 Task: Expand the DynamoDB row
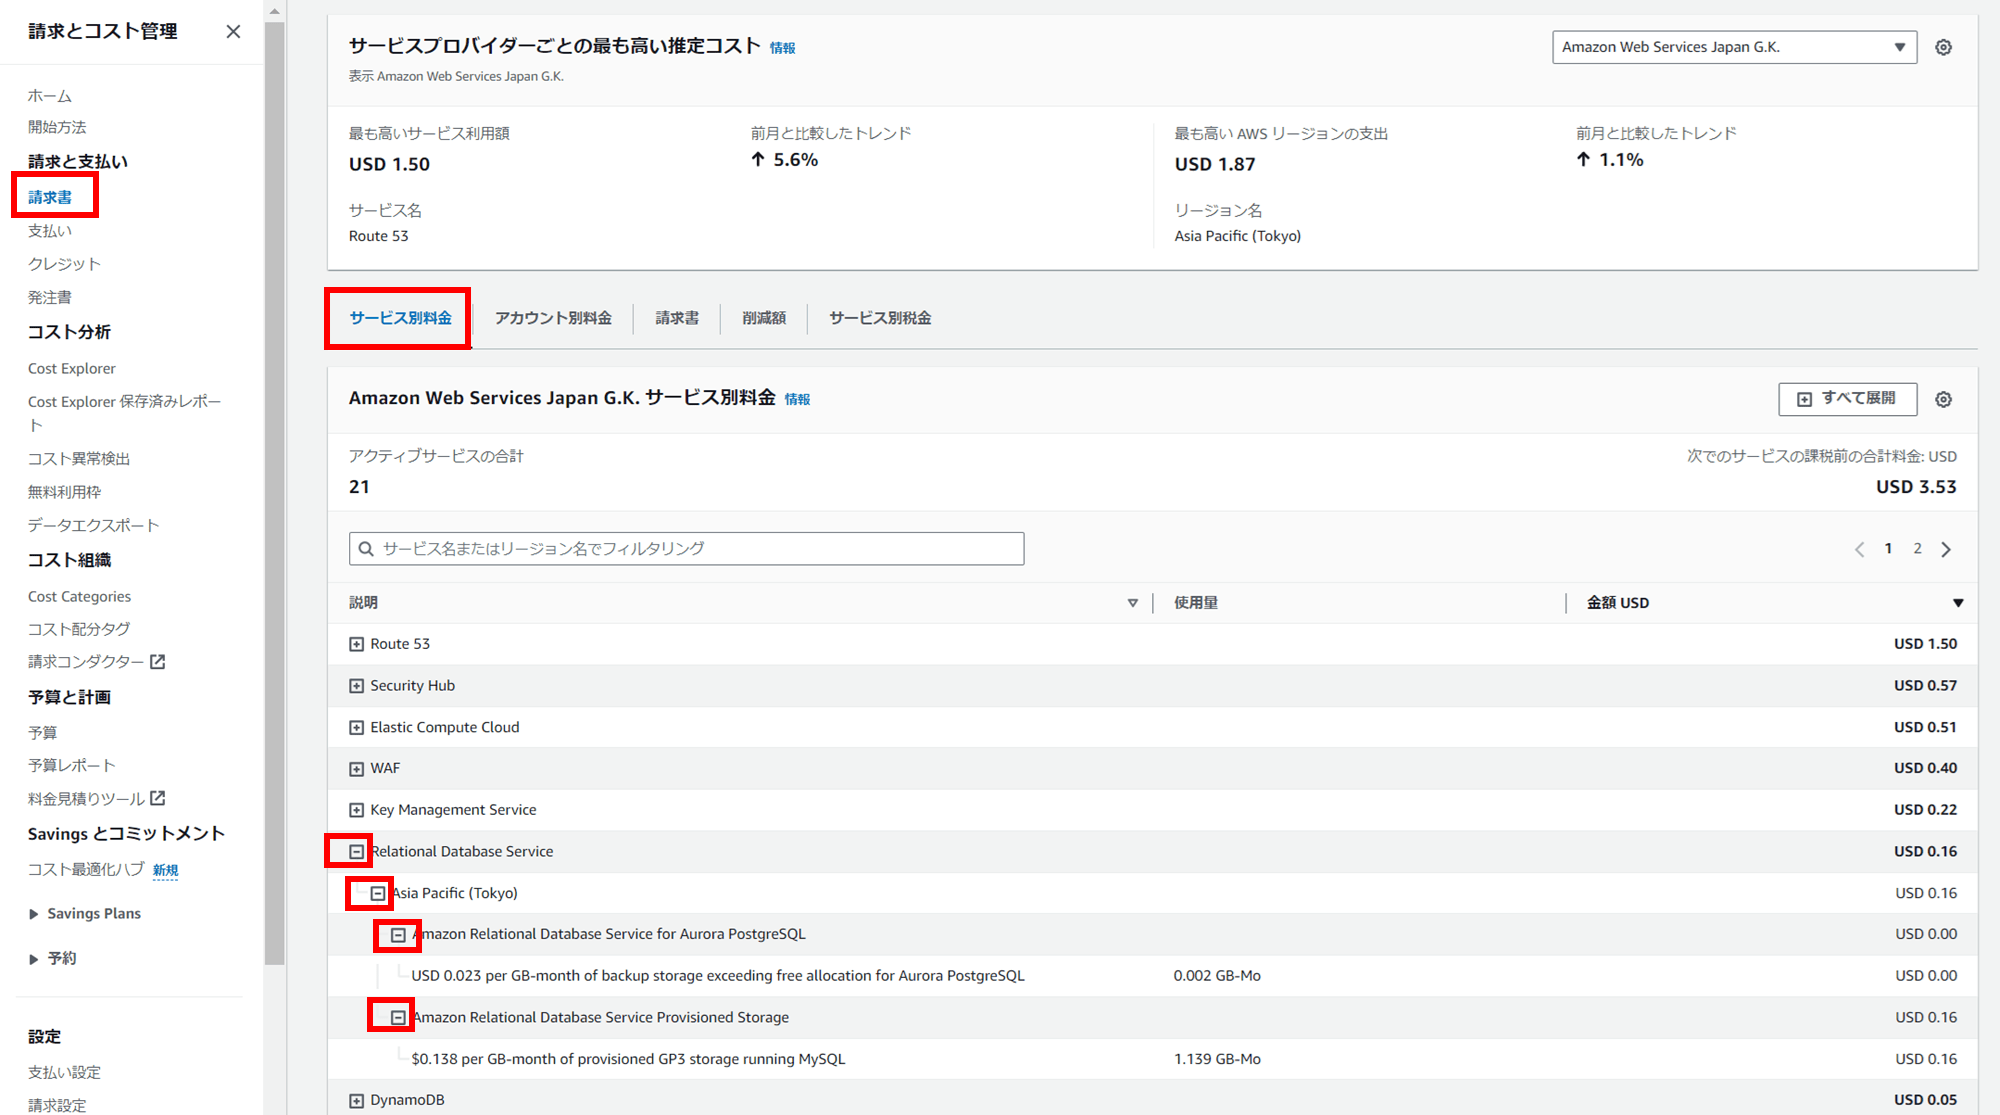[356, 1100]
